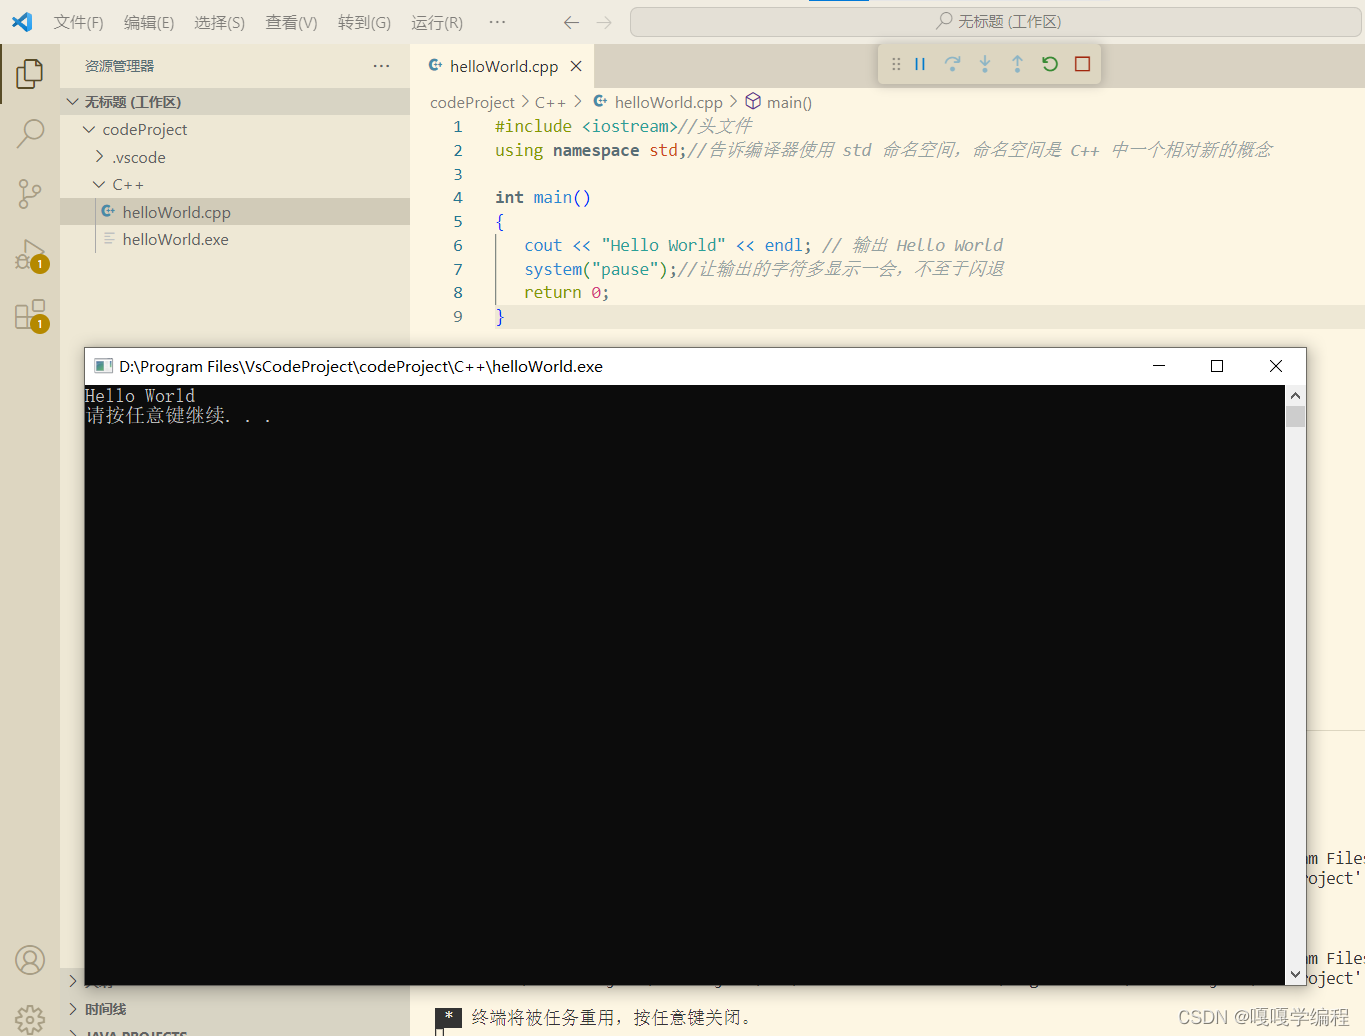
Task: Click the console vertical scrollbar thumb
Action: tap(1296, 416)
